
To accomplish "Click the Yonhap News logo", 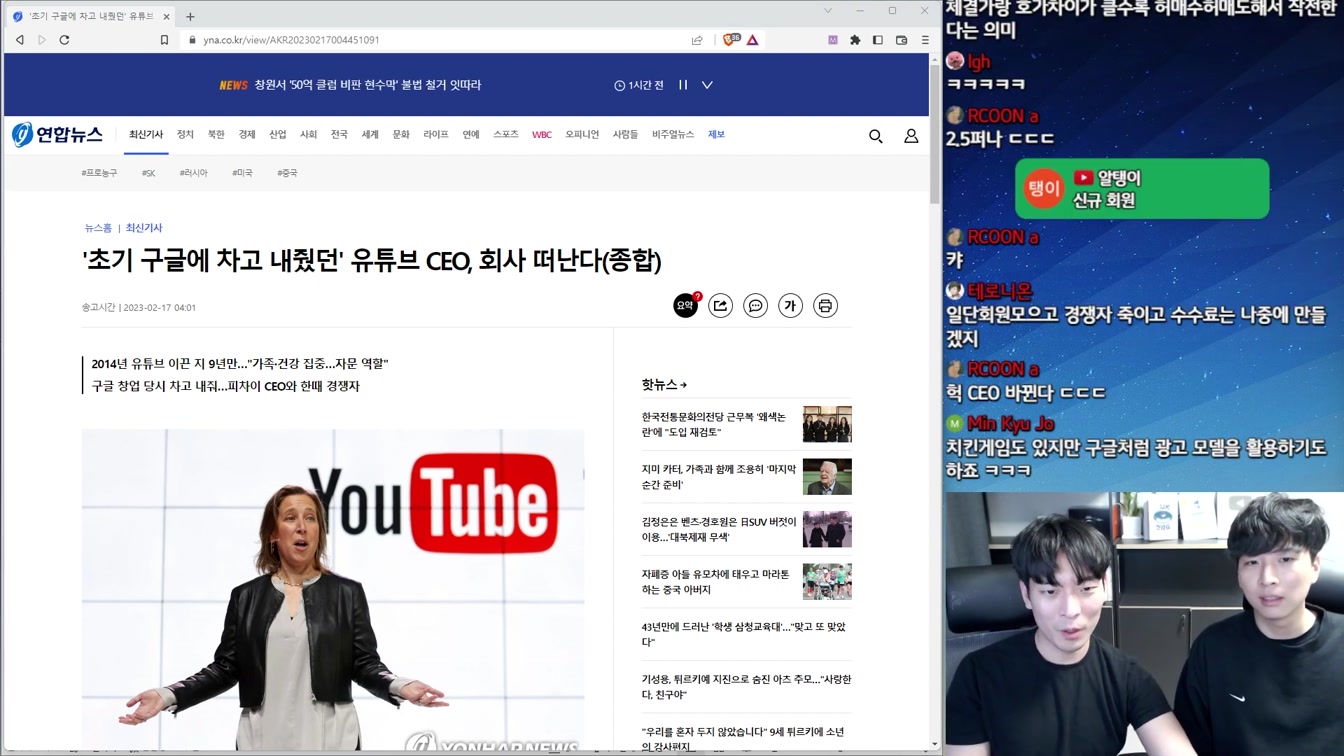I will click(x=58, y=135).
